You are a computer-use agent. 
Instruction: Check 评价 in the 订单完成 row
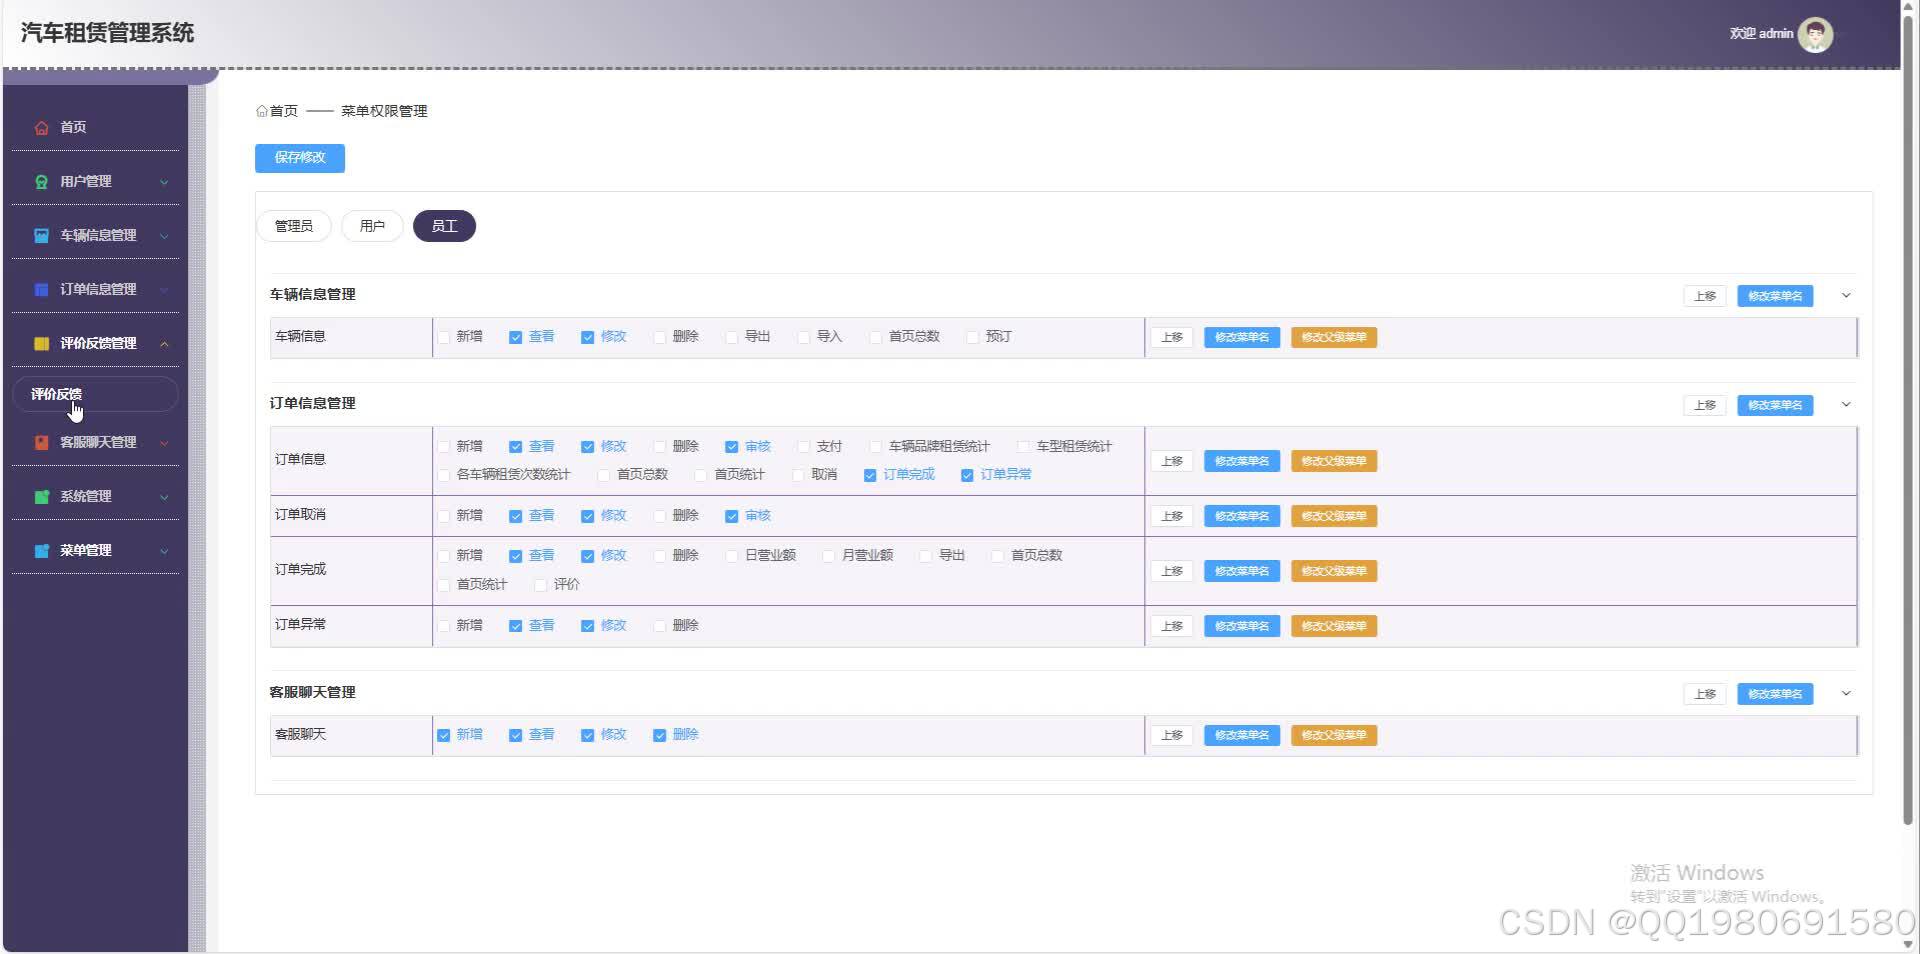[x=541, y=585]
